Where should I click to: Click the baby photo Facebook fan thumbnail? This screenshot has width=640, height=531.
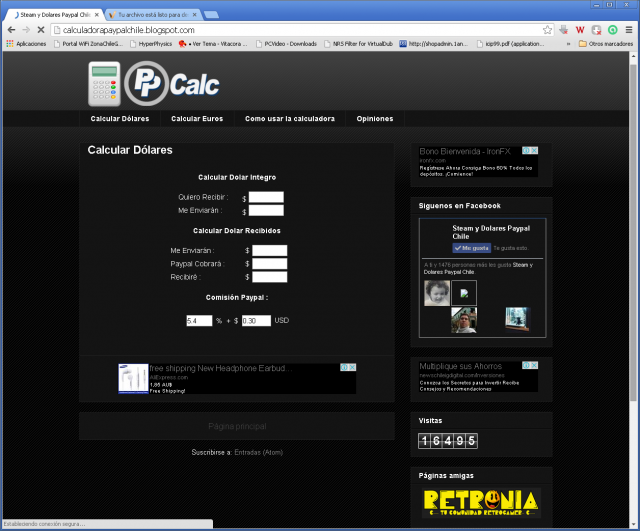[437, 293]
